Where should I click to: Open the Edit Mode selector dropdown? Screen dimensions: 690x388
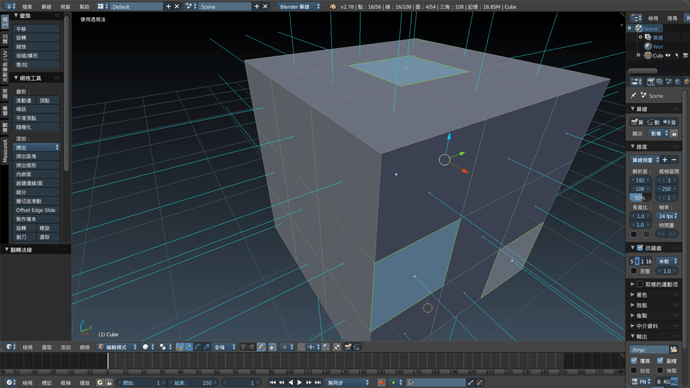(117, 347)
